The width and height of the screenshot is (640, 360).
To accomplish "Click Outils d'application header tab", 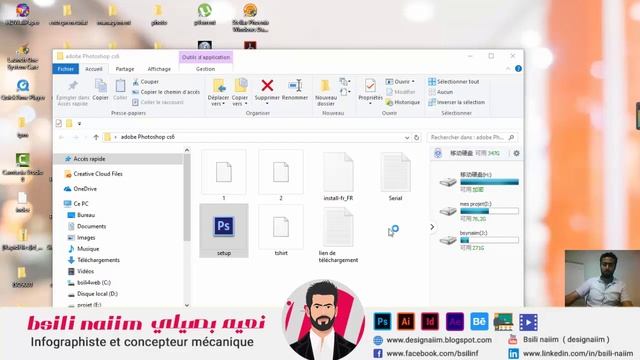I will [206, 57].
